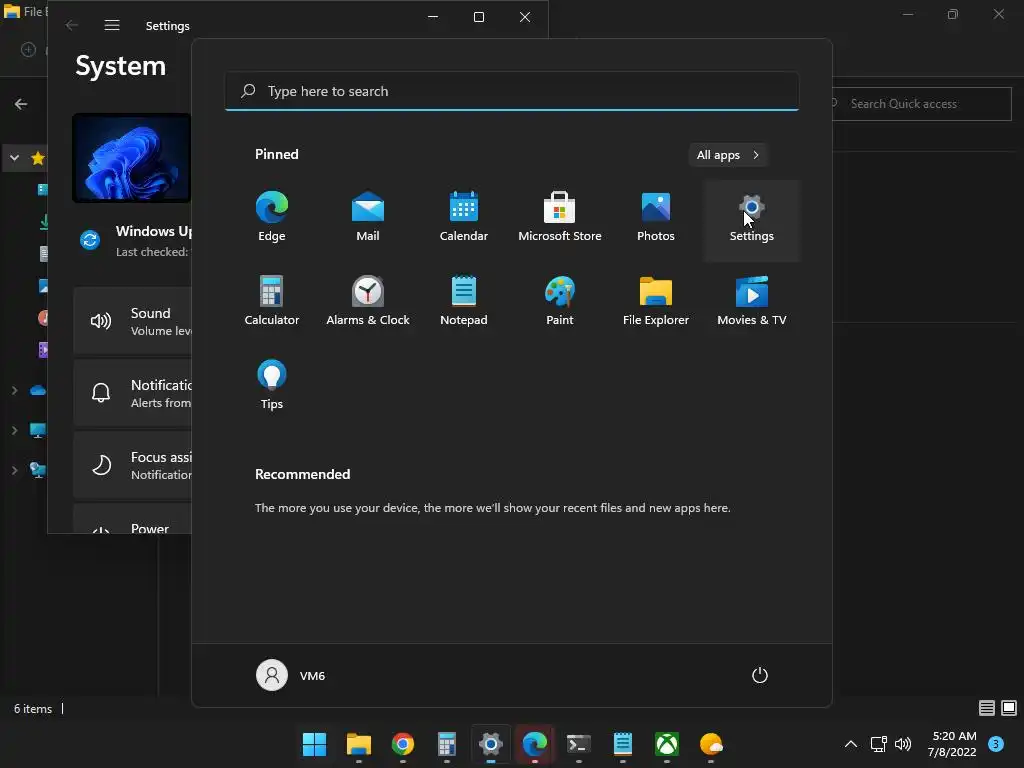Expand This PC node in File Explorer
Image resolution: width=1024 pixels, height=768 pixels.
[14, 431]
